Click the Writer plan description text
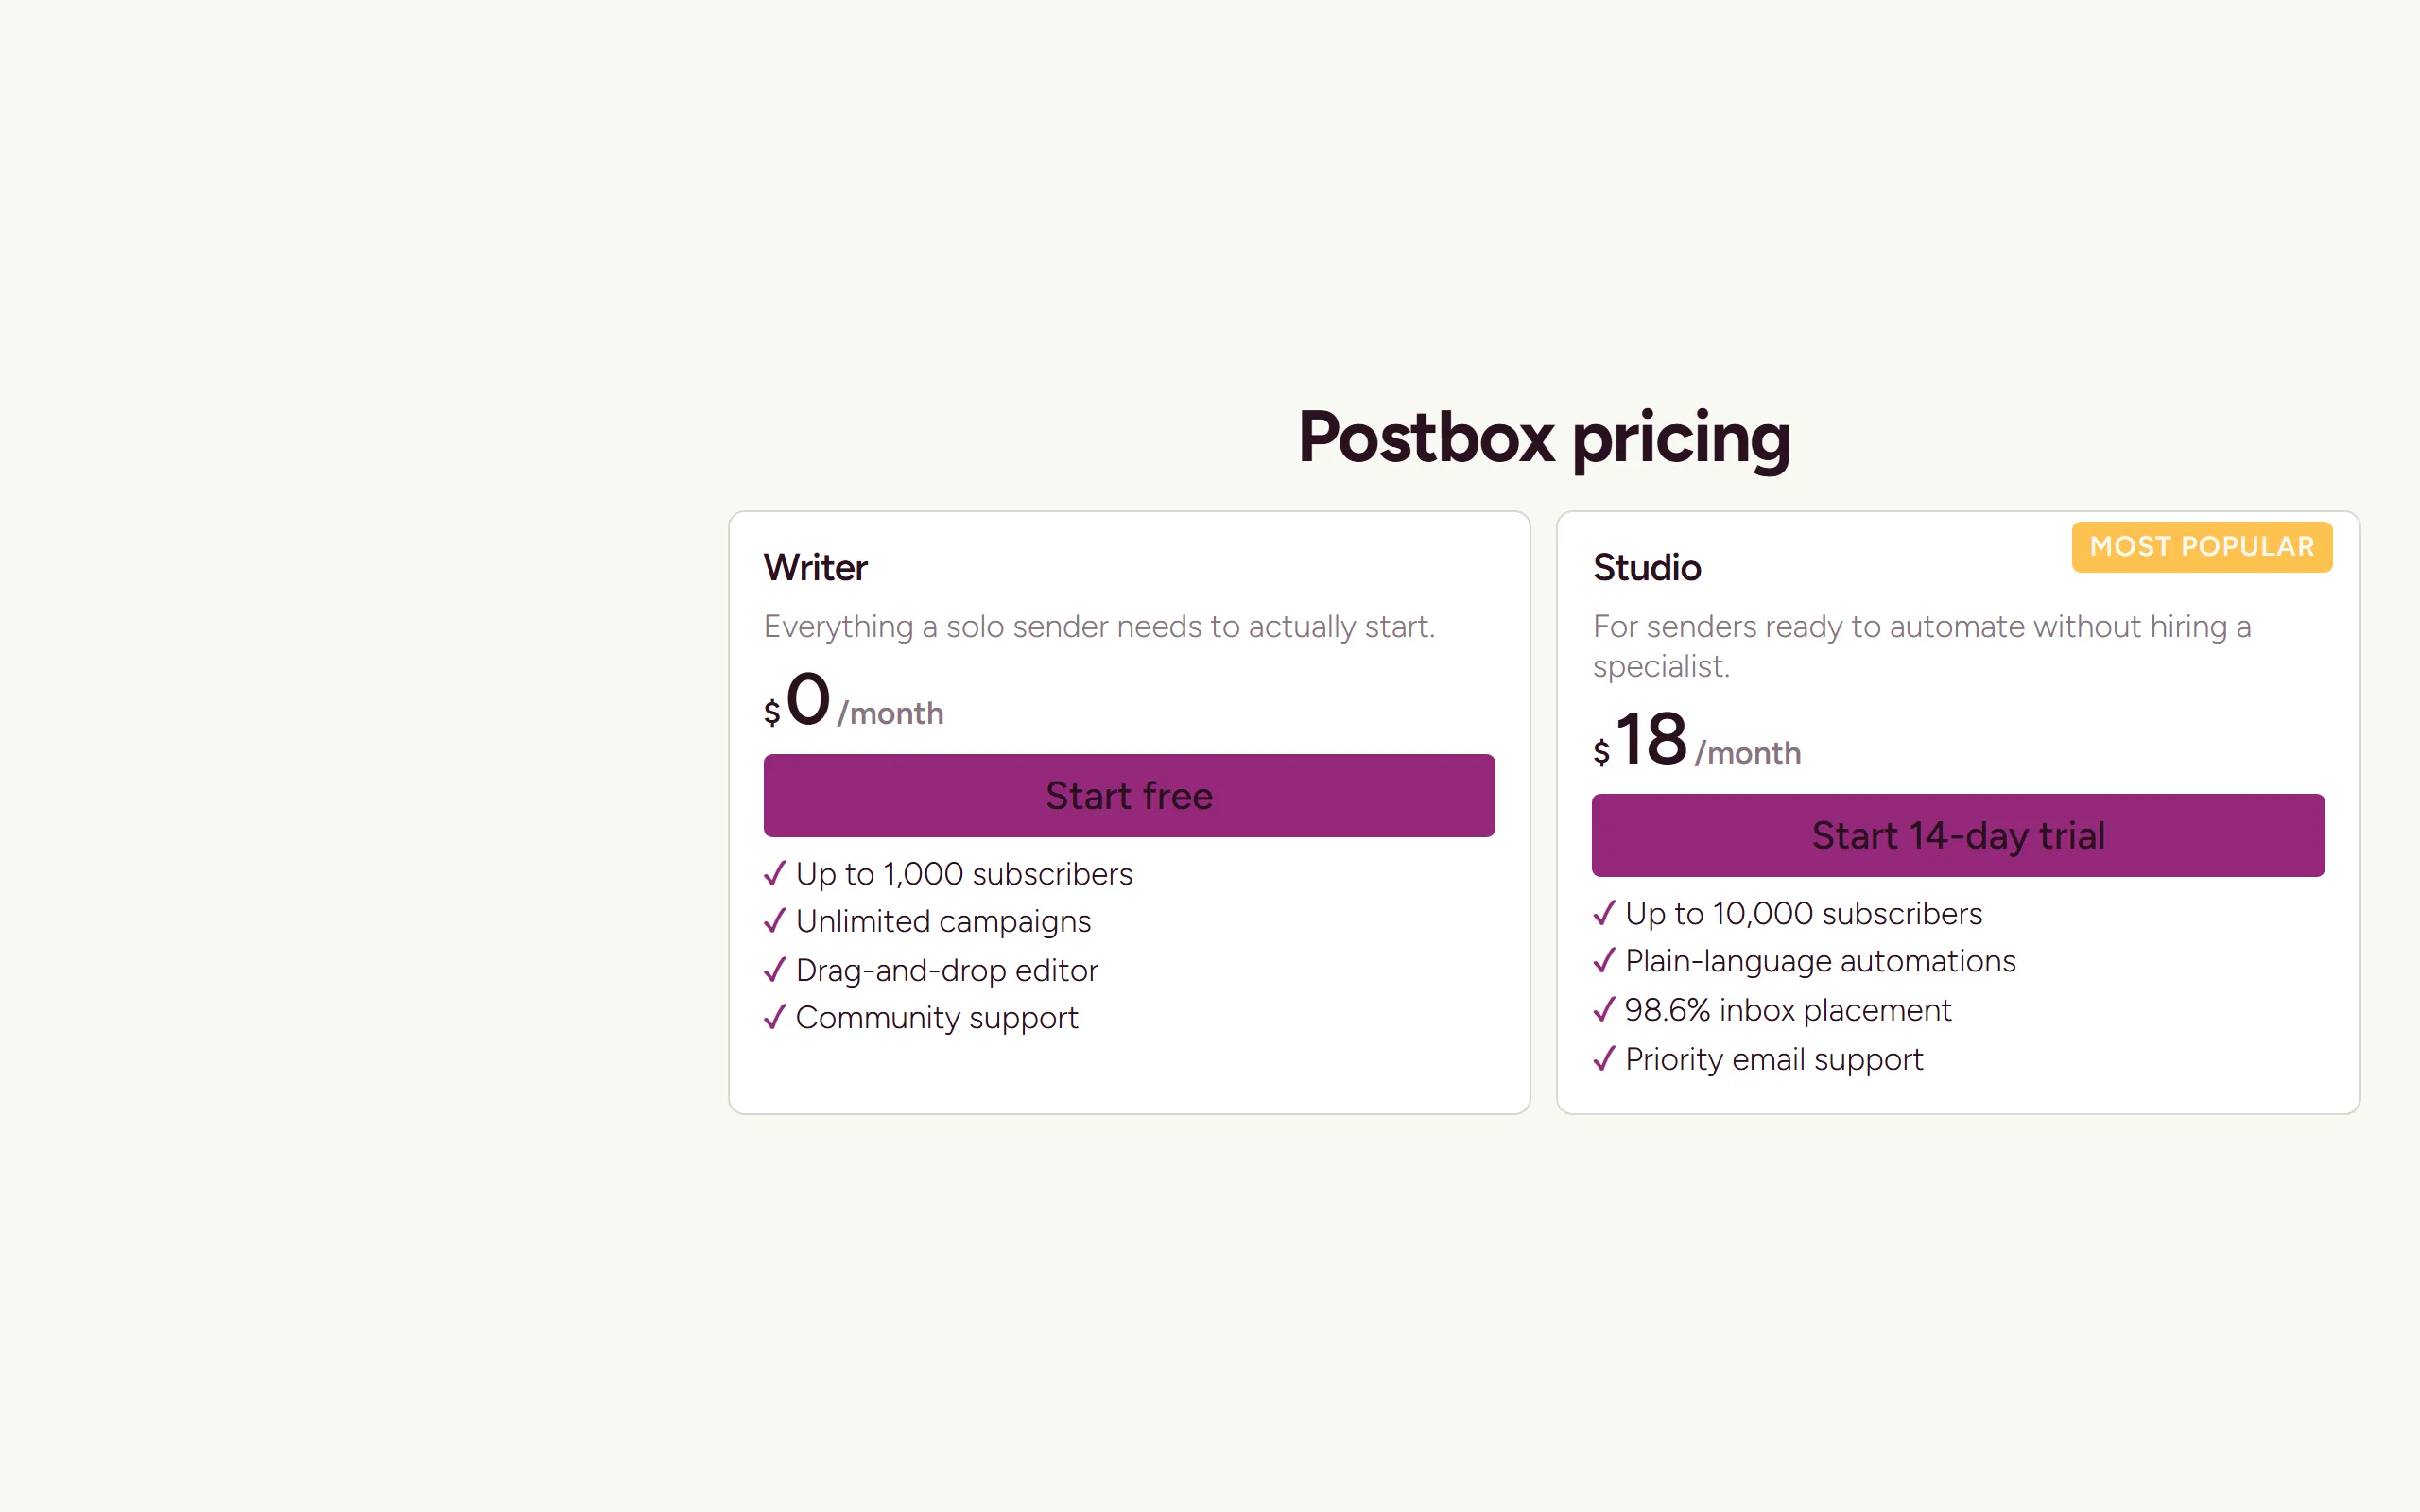The height and width of the screenshot is (1512, 2420). pyautogui.click(x=1099, y=626)
